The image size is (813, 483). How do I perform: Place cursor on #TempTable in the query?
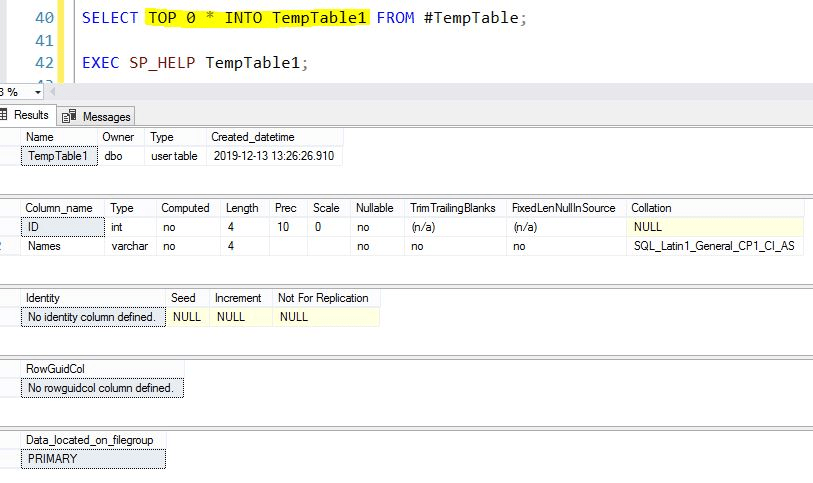pyautogui.click(x=471, y=18)
